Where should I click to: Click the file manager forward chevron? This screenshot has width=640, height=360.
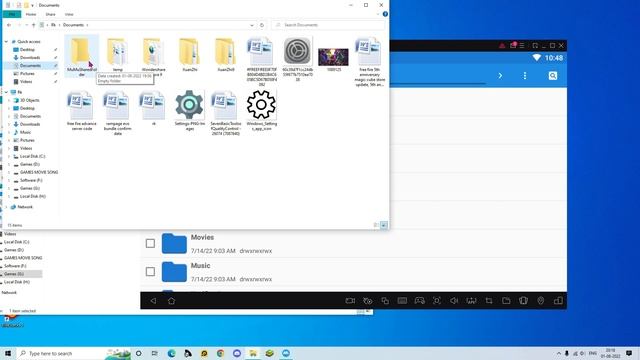[x=500, y=76]
